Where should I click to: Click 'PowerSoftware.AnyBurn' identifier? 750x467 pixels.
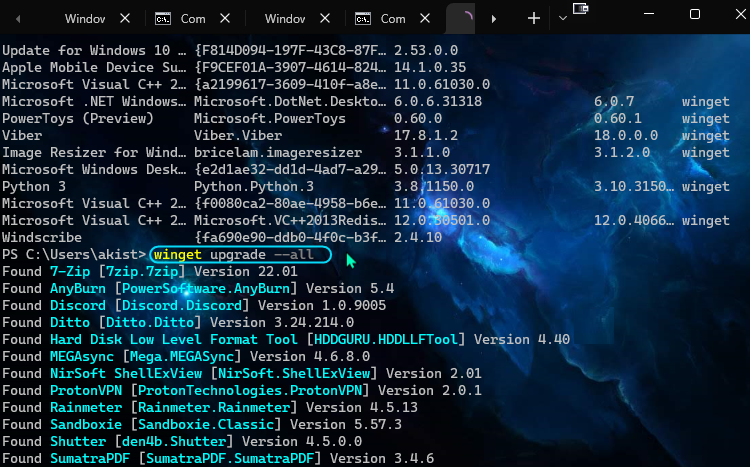(x=206, y=289)
